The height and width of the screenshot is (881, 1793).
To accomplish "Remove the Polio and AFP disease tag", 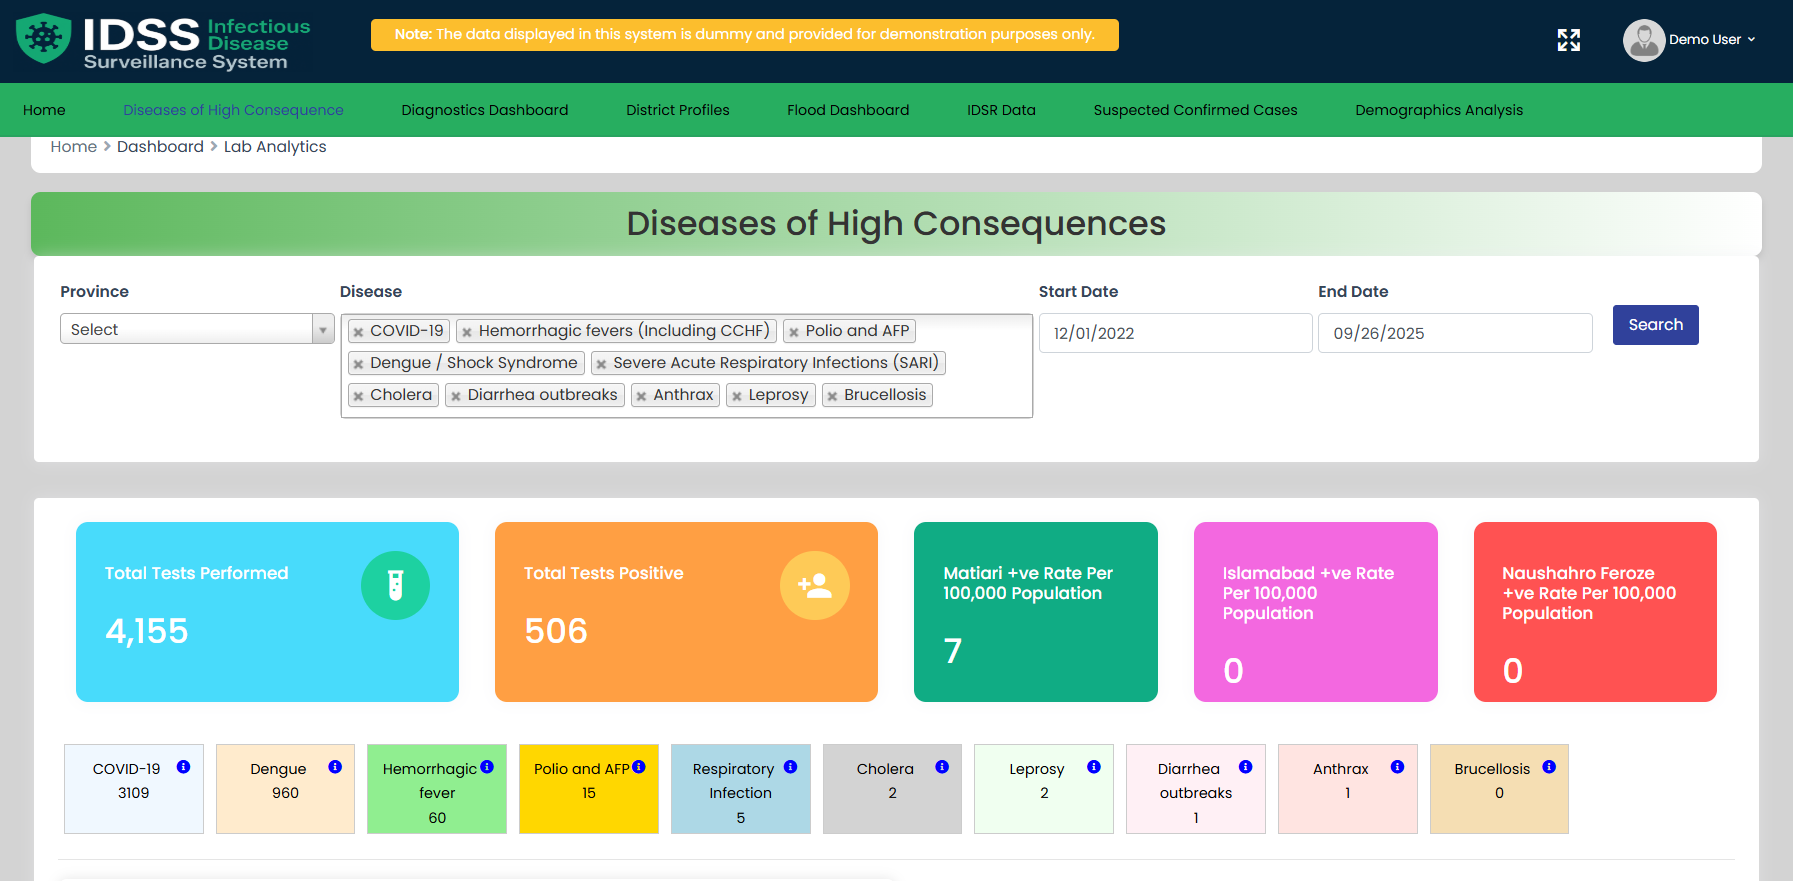I will pos(794,332).
